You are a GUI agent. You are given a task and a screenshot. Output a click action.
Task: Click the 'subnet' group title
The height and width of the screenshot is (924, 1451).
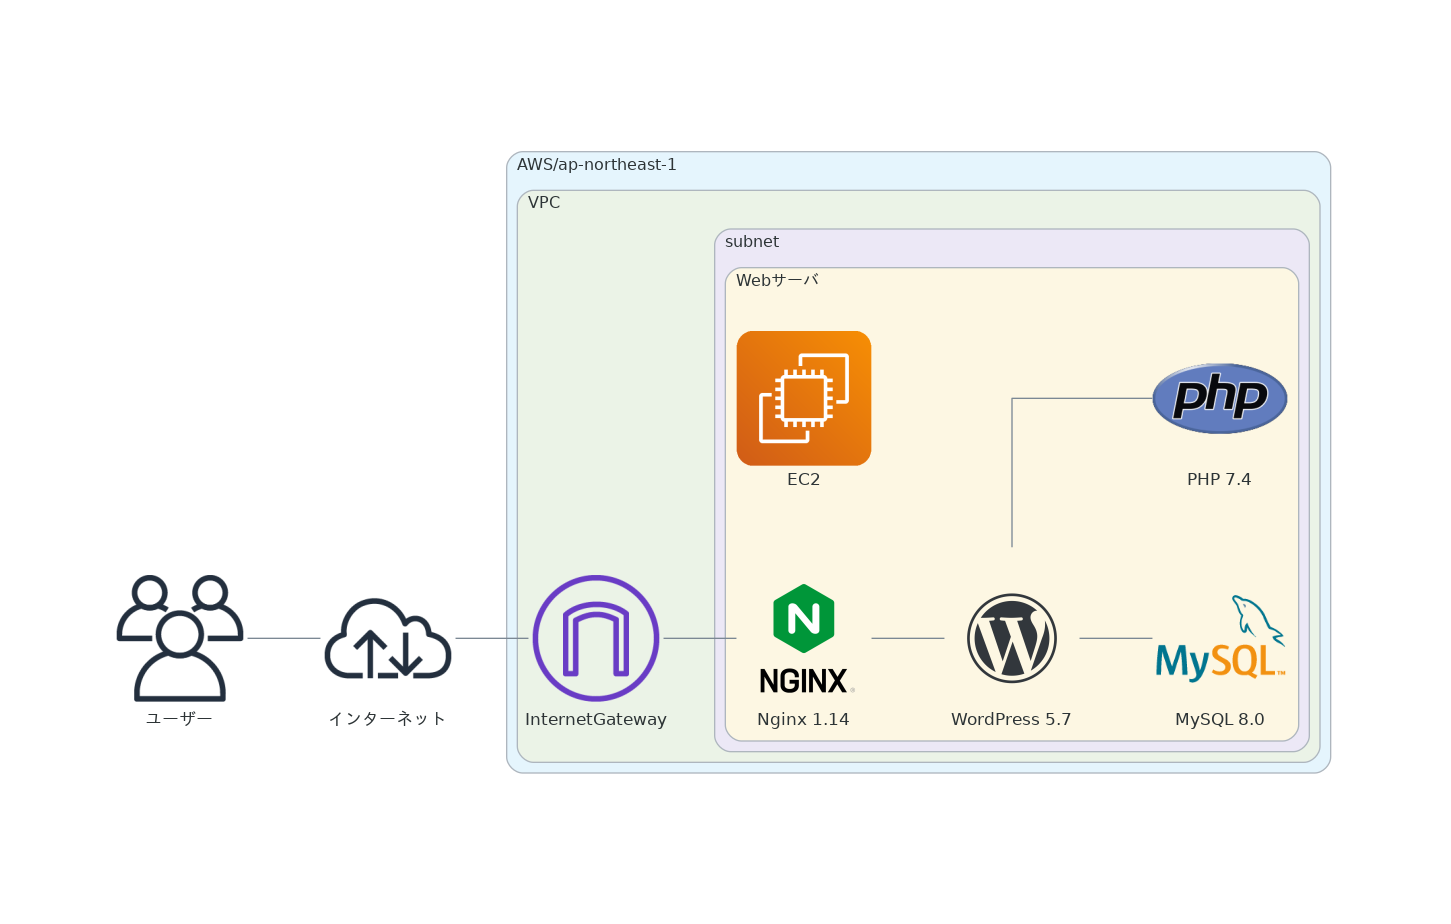tap(752, 241)
